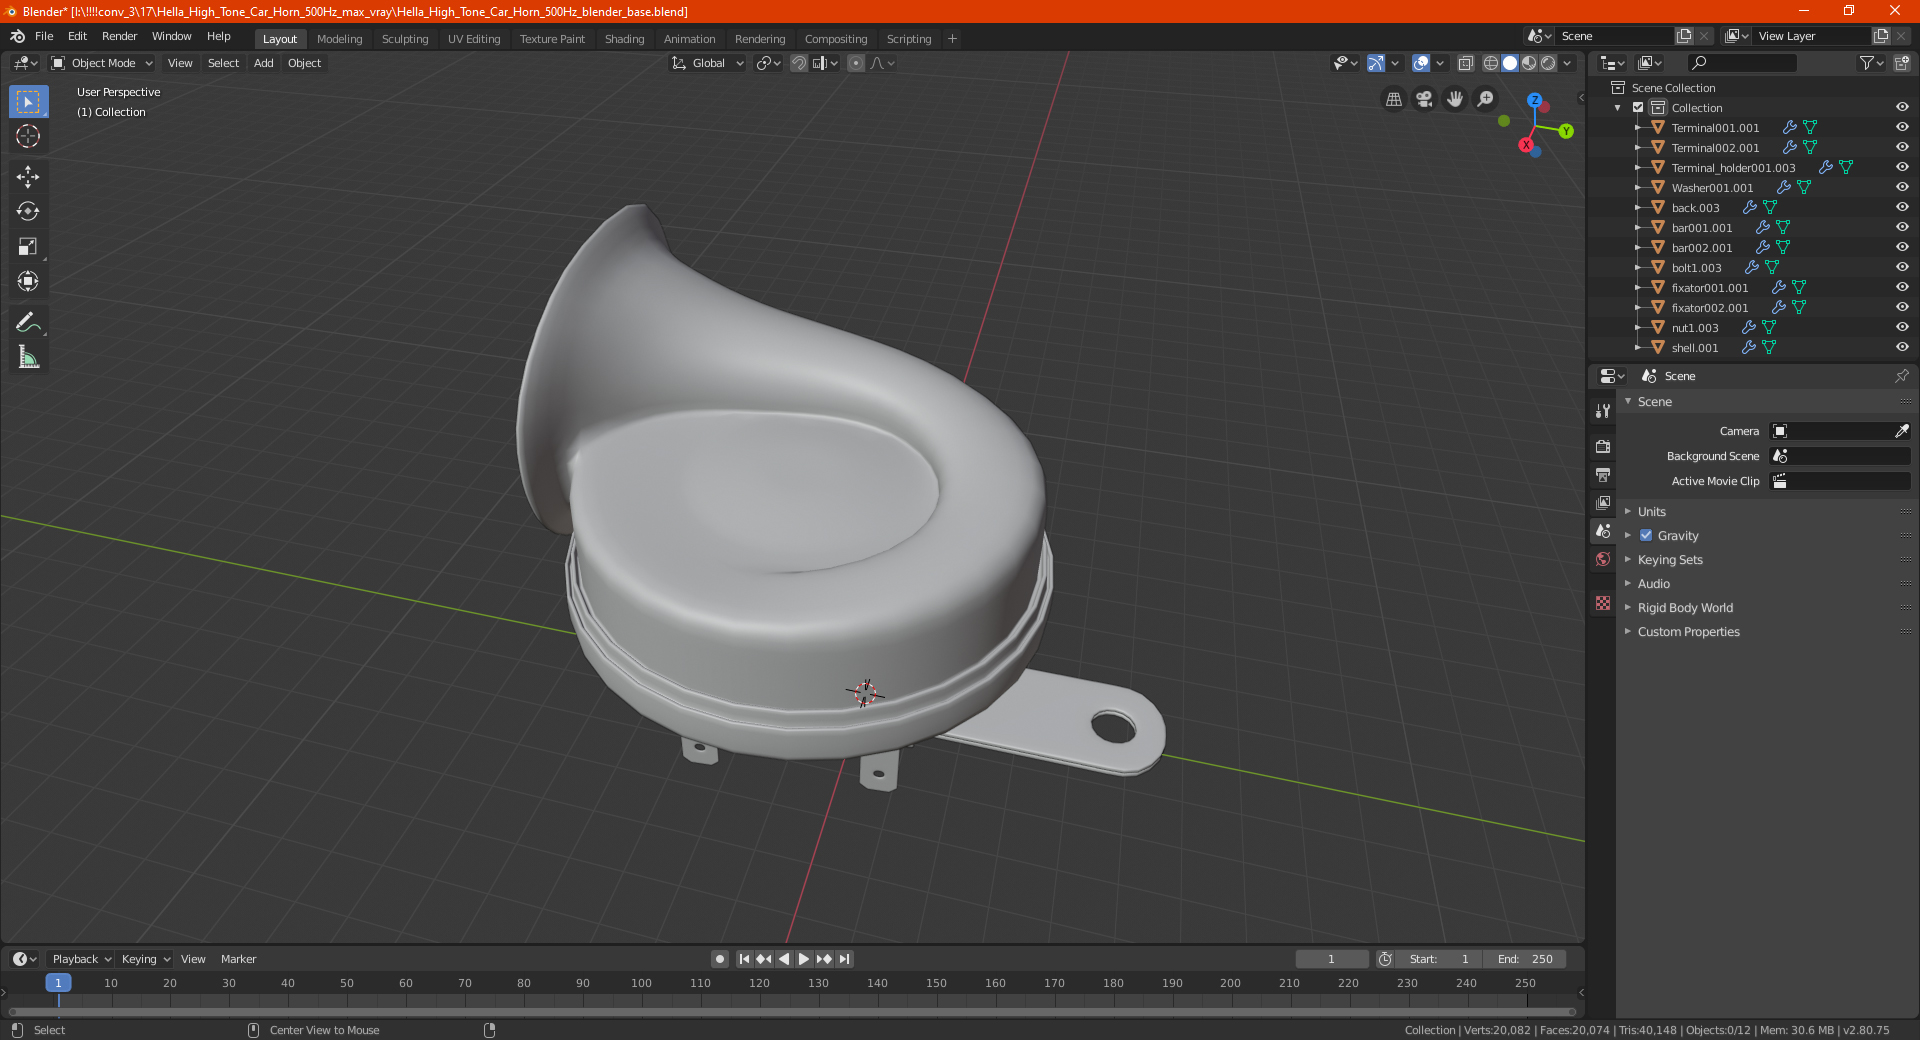Toggle the Gravity checkbox

click(x=1646, y=535)
